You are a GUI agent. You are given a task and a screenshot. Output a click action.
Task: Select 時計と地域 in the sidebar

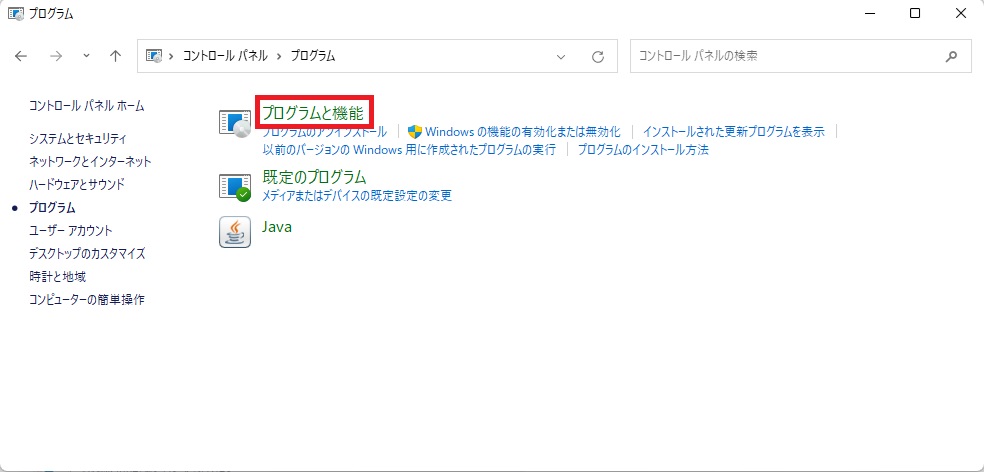tap(57, 276)
